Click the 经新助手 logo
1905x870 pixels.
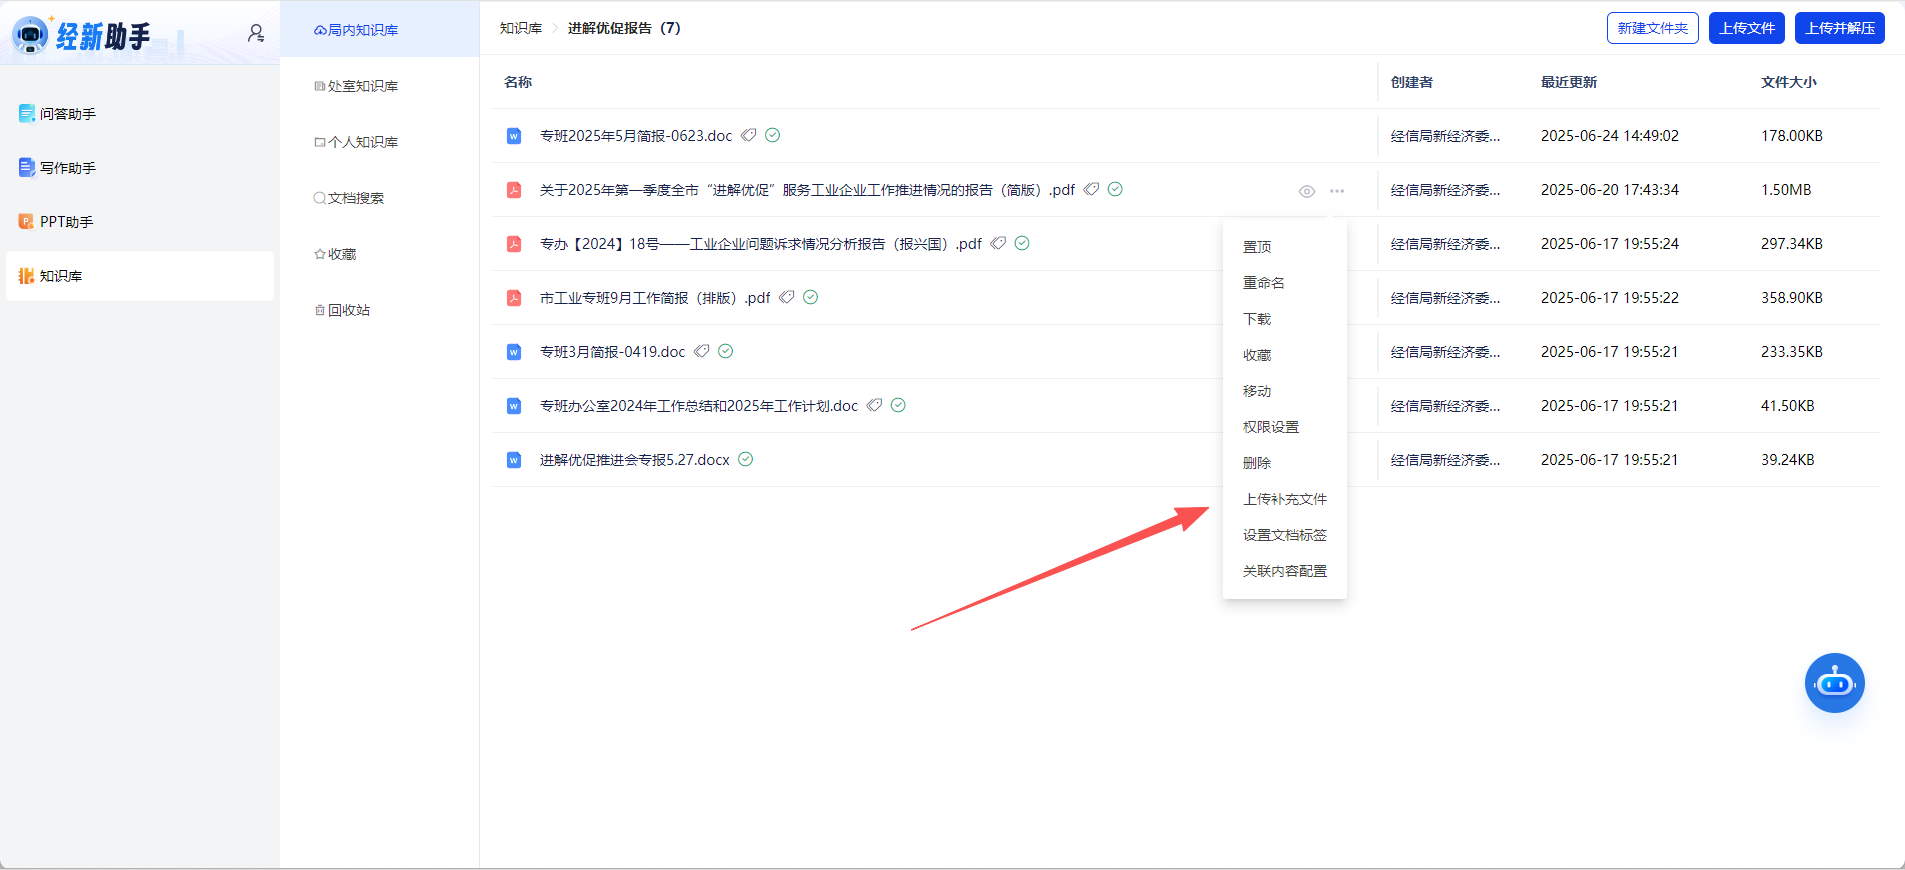82,35
